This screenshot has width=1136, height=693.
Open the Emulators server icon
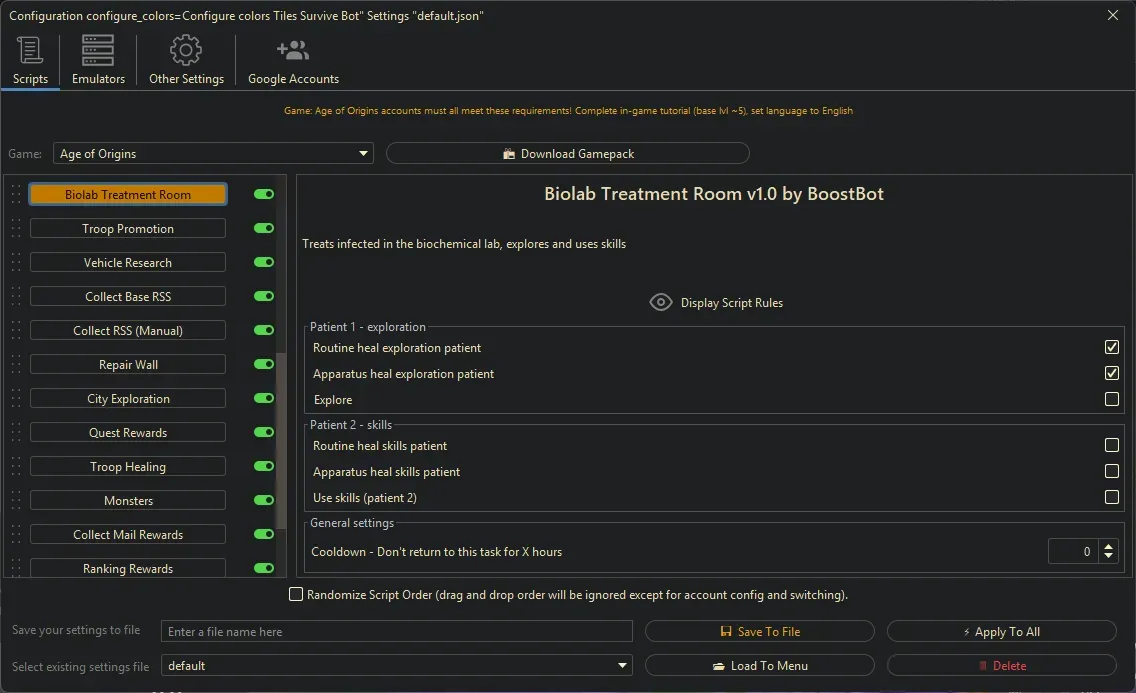coord(98,50)
